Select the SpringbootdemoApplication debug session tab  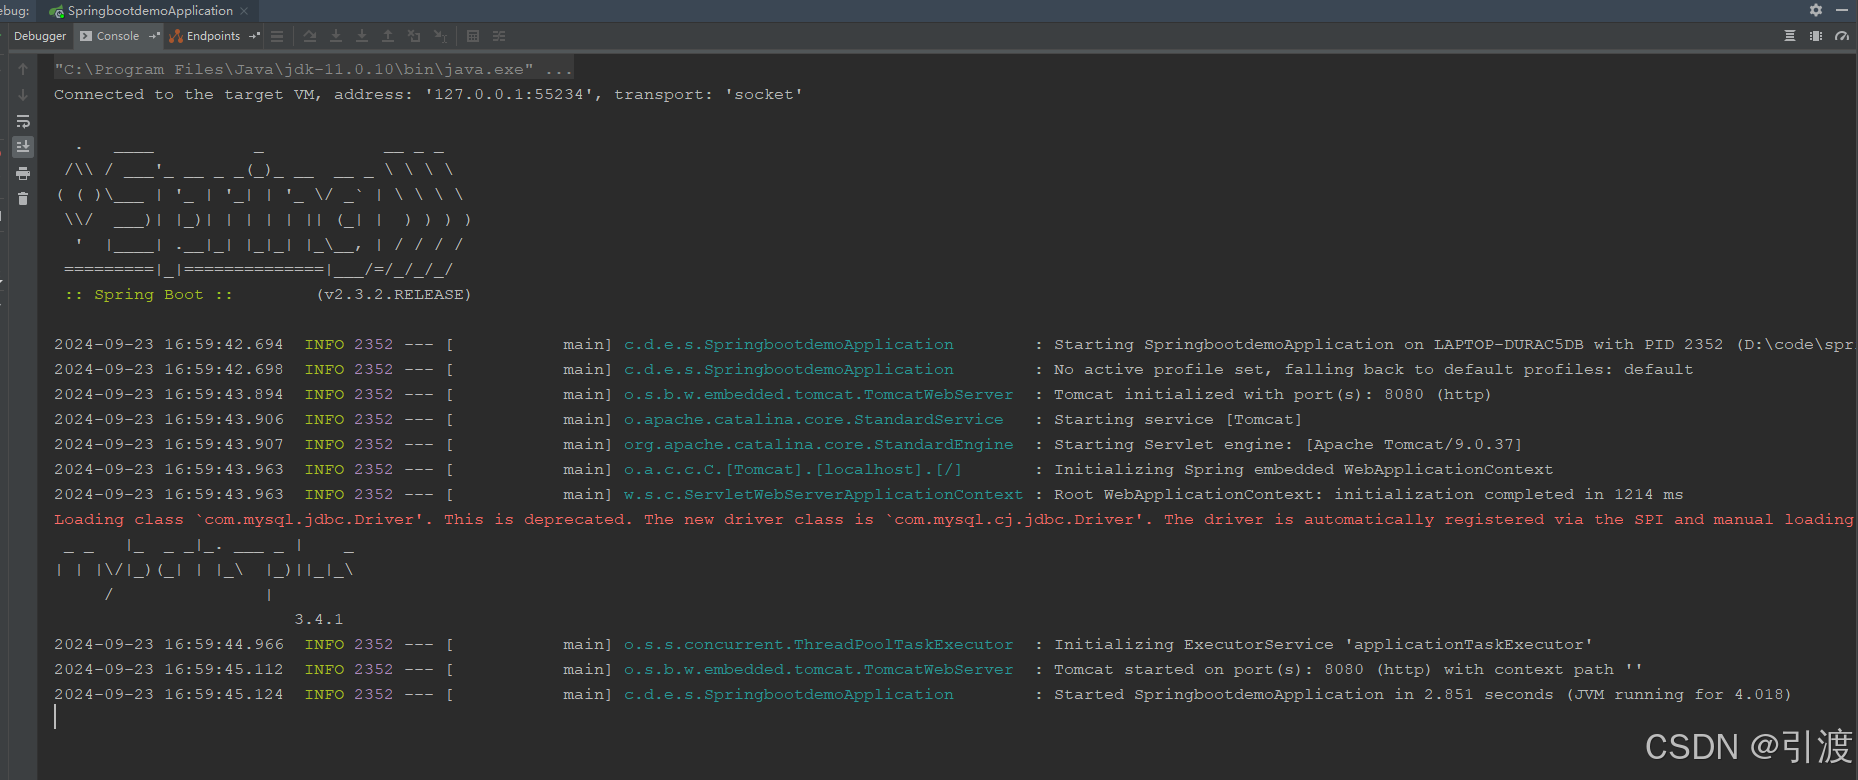click(148, 11)
